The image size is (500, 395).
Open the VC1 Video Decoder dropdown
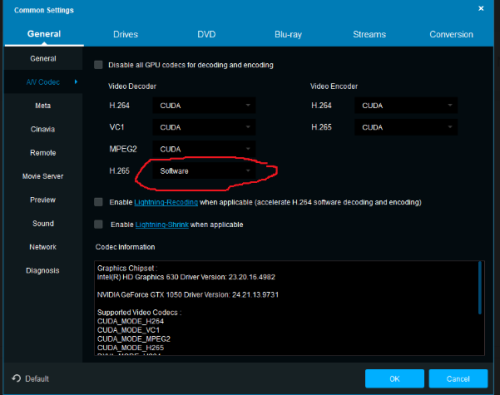tap(204, 127)
